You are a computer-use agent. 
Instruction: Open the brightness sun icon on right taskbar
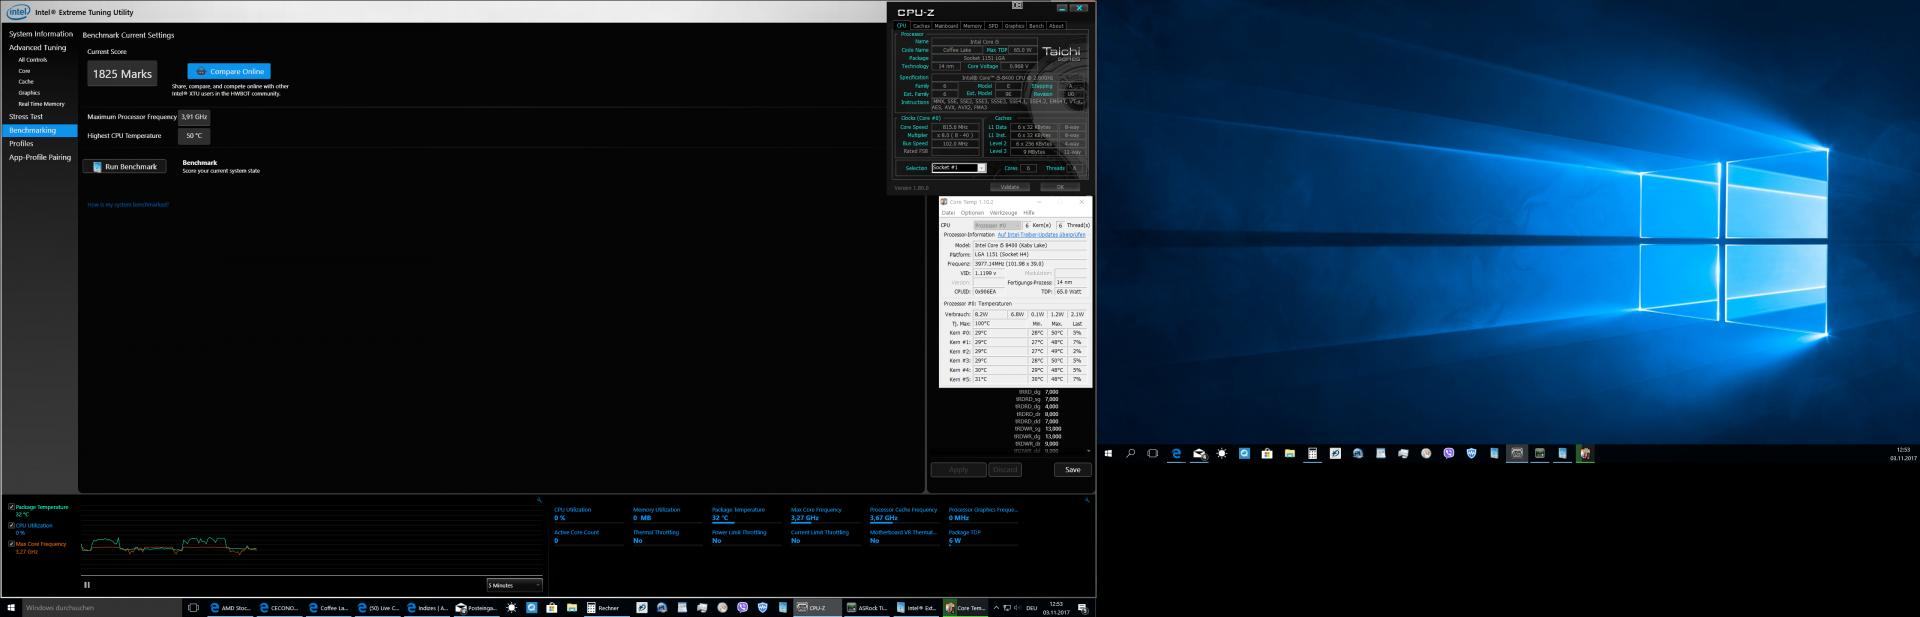coord(1222,453)
